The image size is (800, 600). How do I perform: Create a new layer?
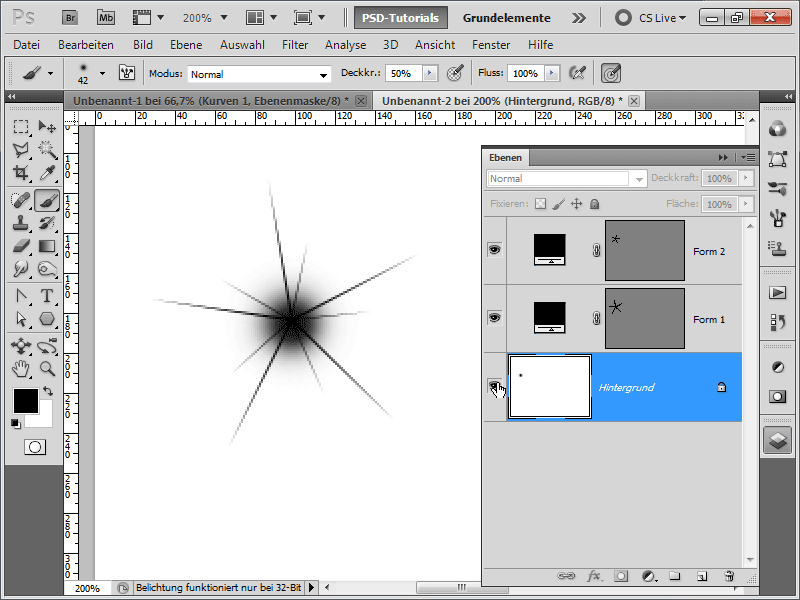[x=702, y=576]
